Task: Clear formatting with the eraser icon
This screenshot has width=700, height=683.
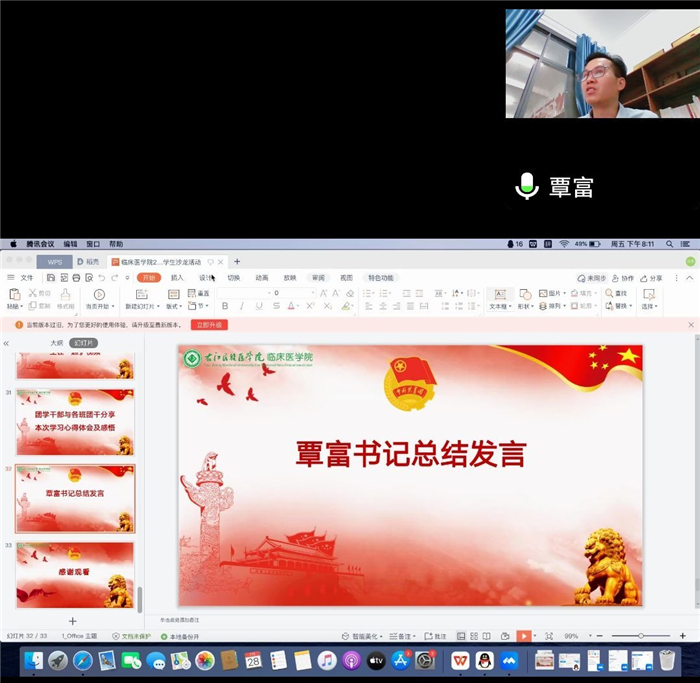Action: point(350,293)
